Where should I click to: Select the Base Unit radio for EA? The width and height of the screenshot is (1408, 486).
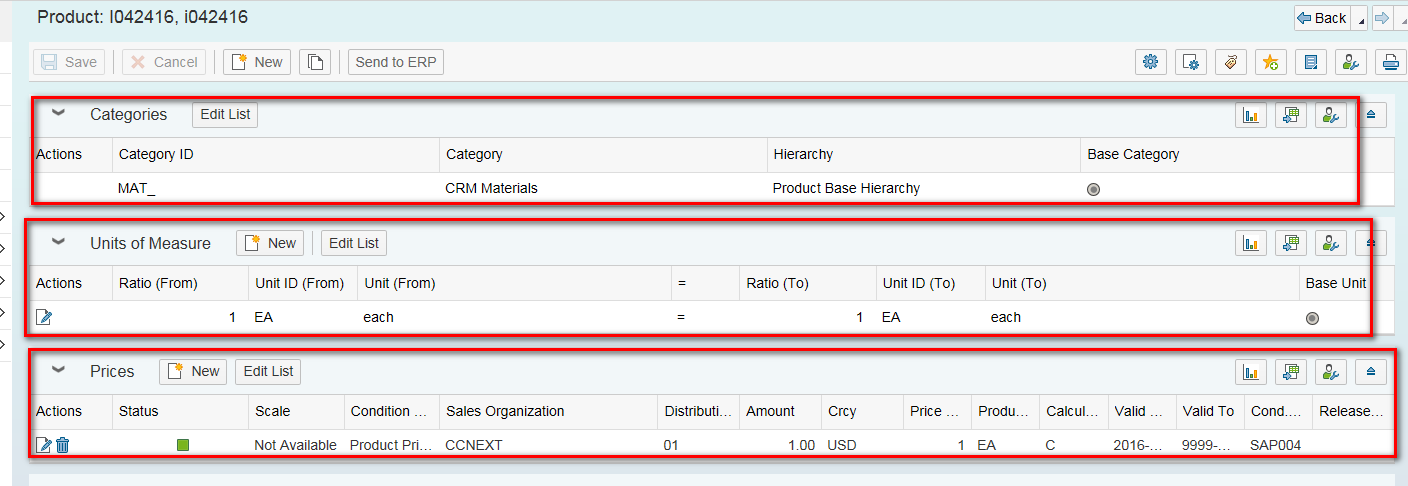tap(1312, 318)
